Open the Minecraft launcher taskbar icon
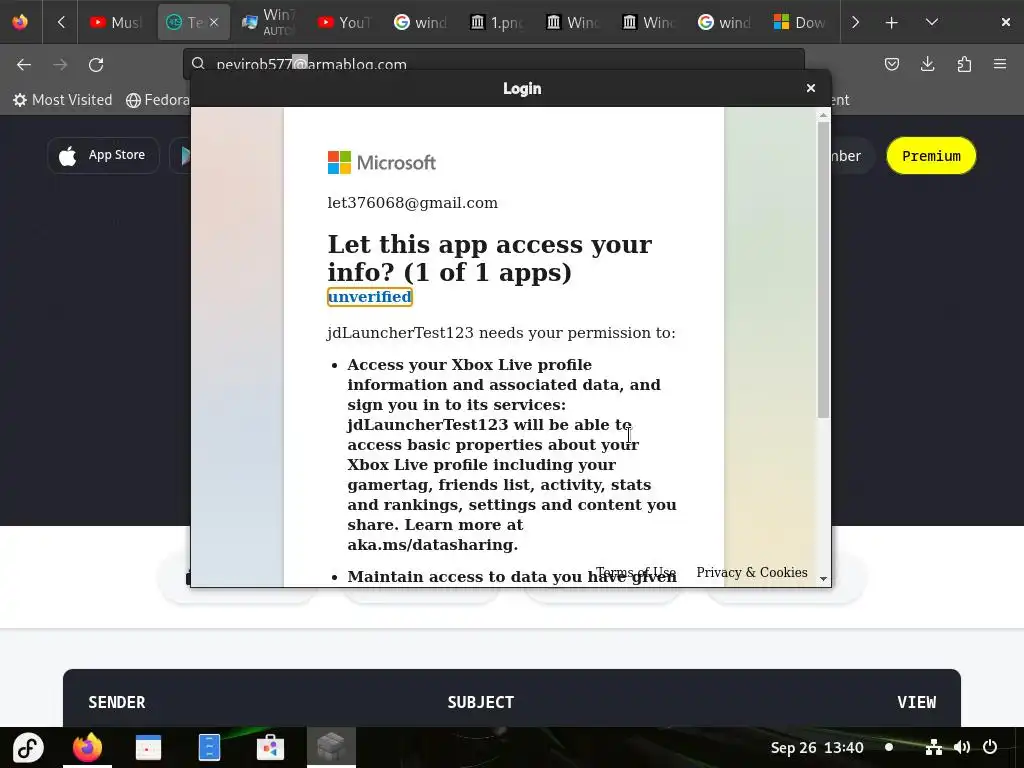 331,747
